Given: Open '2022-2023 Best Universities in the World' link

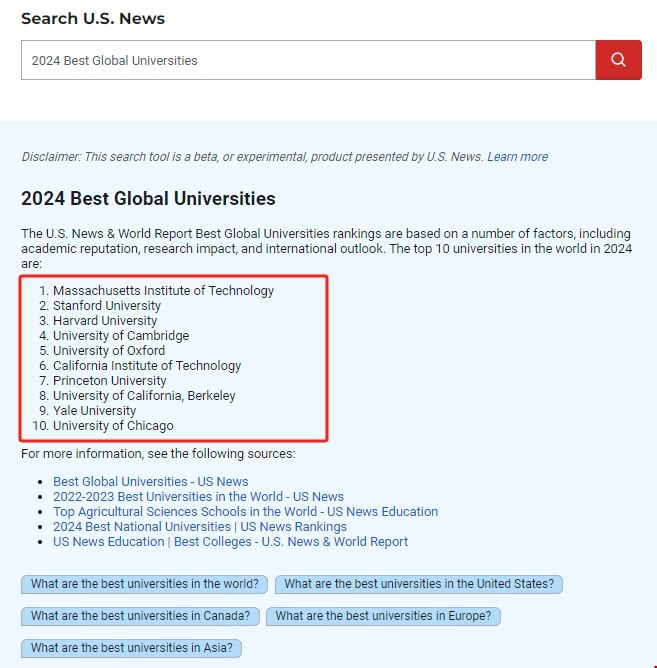Looking at the screenshot, I should (198, 496).
